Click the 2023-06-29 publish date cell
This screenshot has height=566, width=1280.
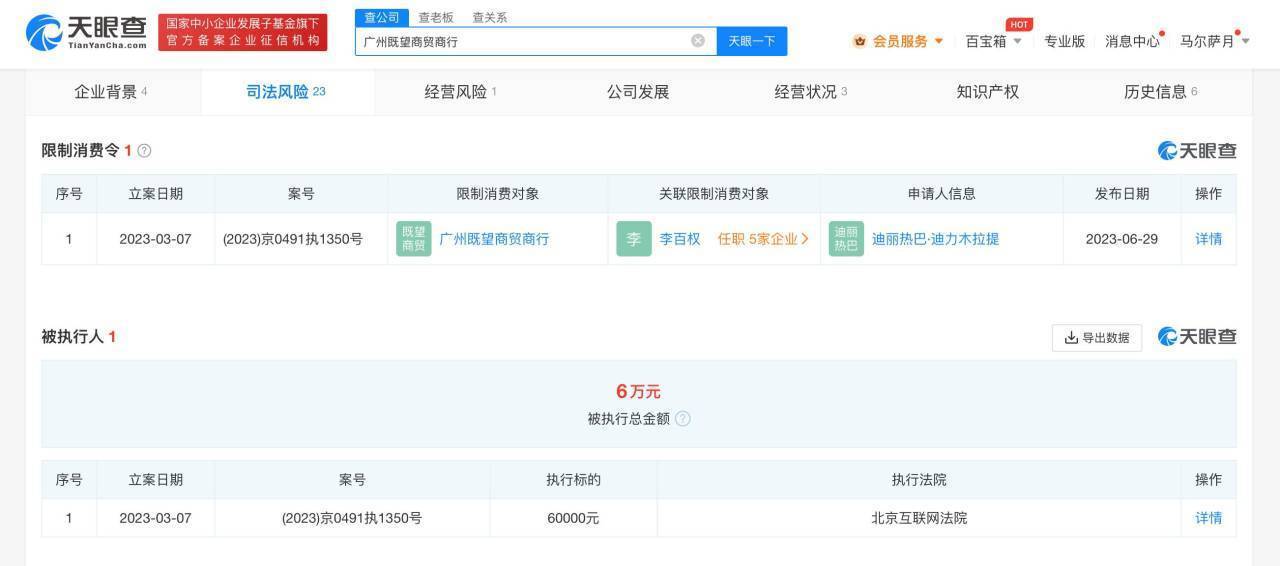click(1122, 239)
